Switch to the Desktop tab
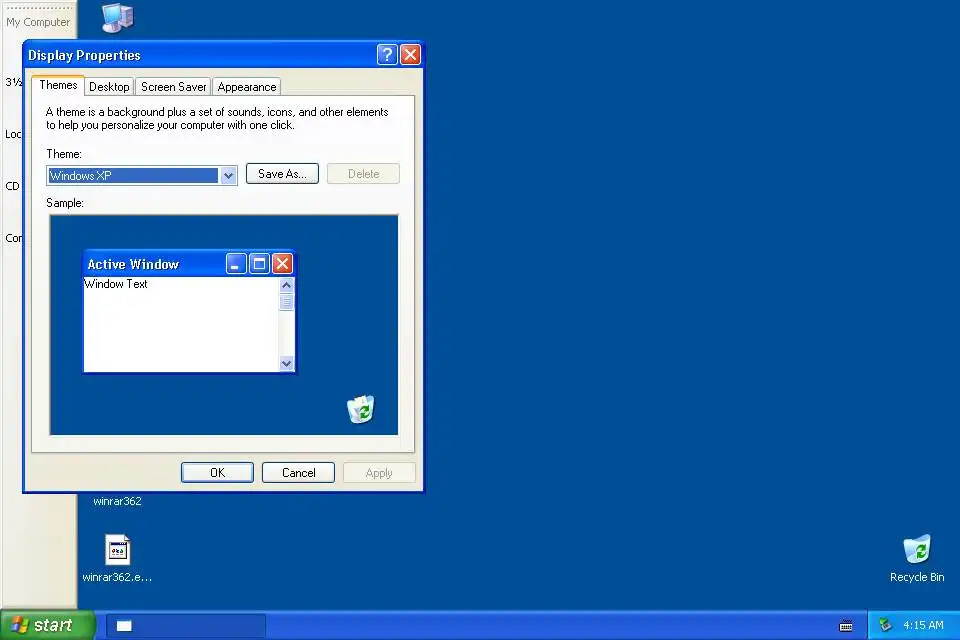The width and height of the screenshot is (960, 640). point(109,87)
